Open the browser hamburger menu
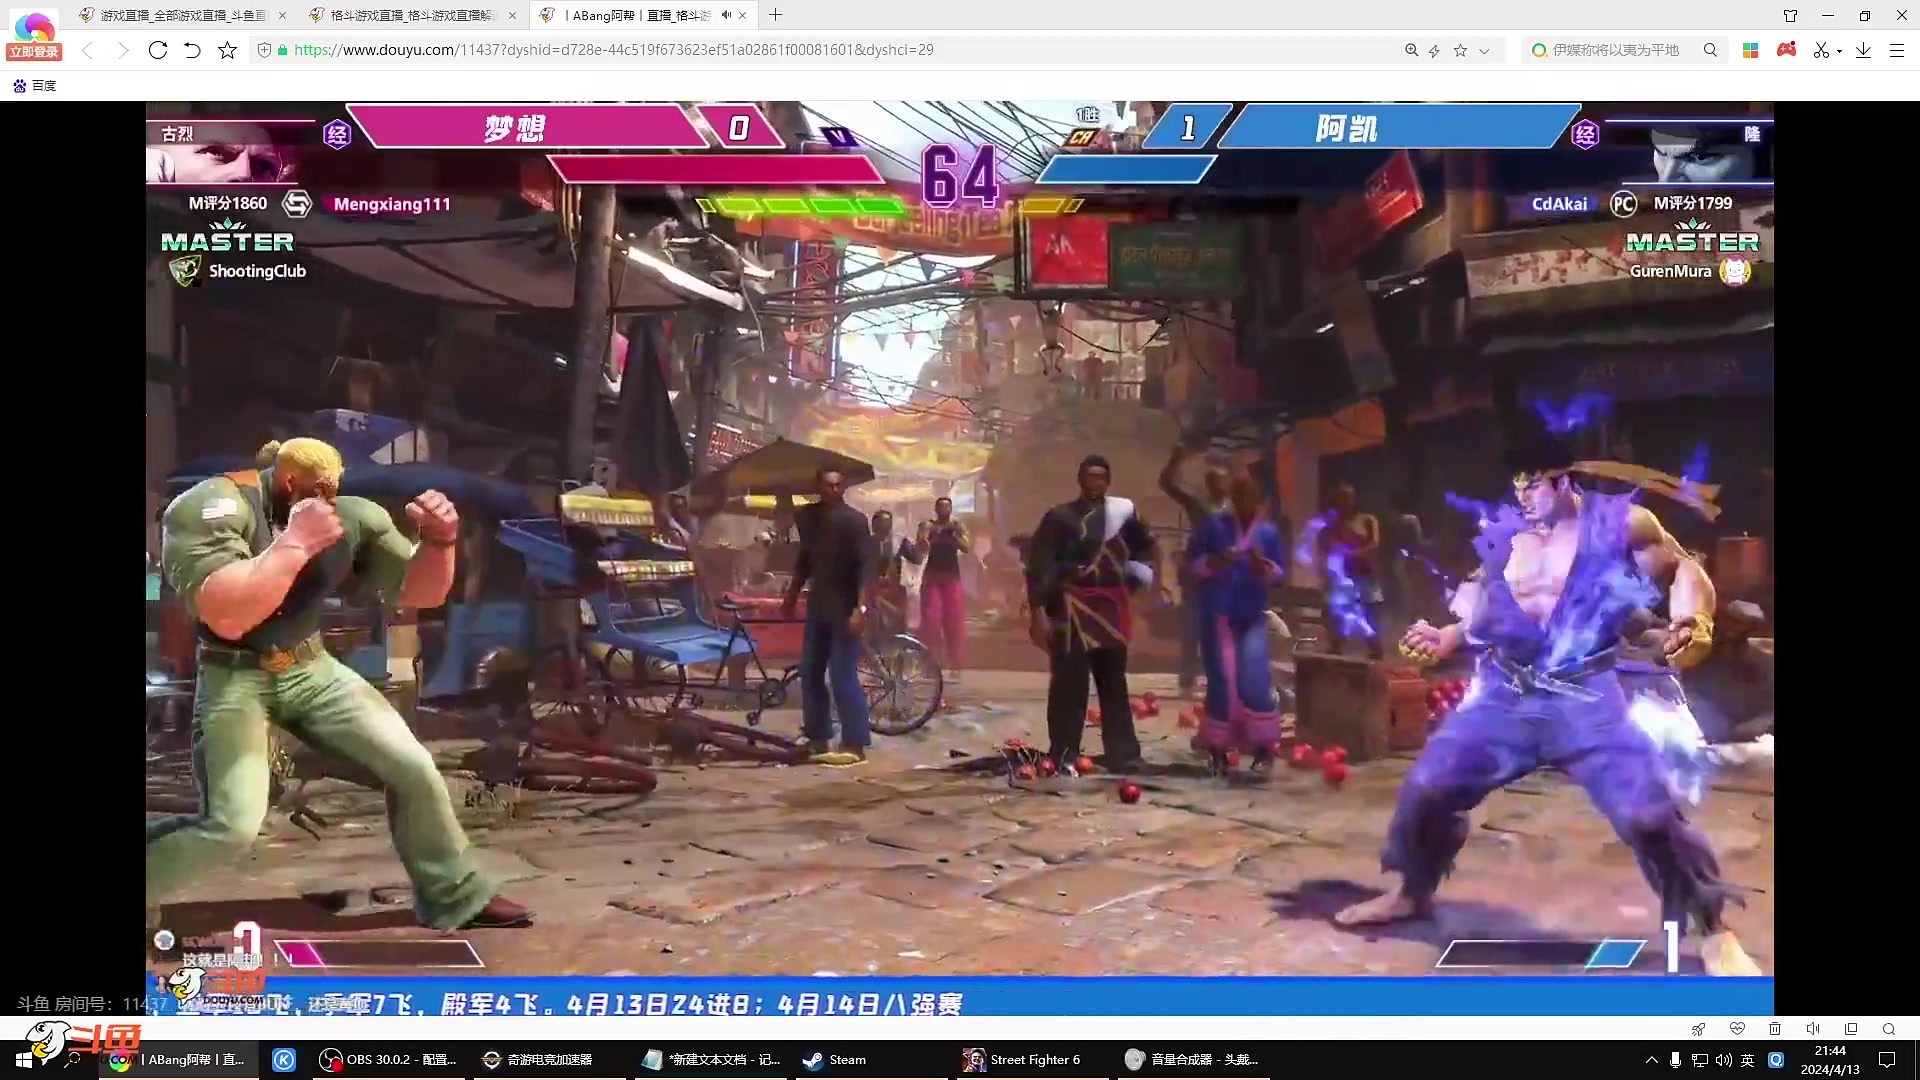Image resolution: width=1920 pixels, height=1080 pixels. click(x=1896, y=50)
